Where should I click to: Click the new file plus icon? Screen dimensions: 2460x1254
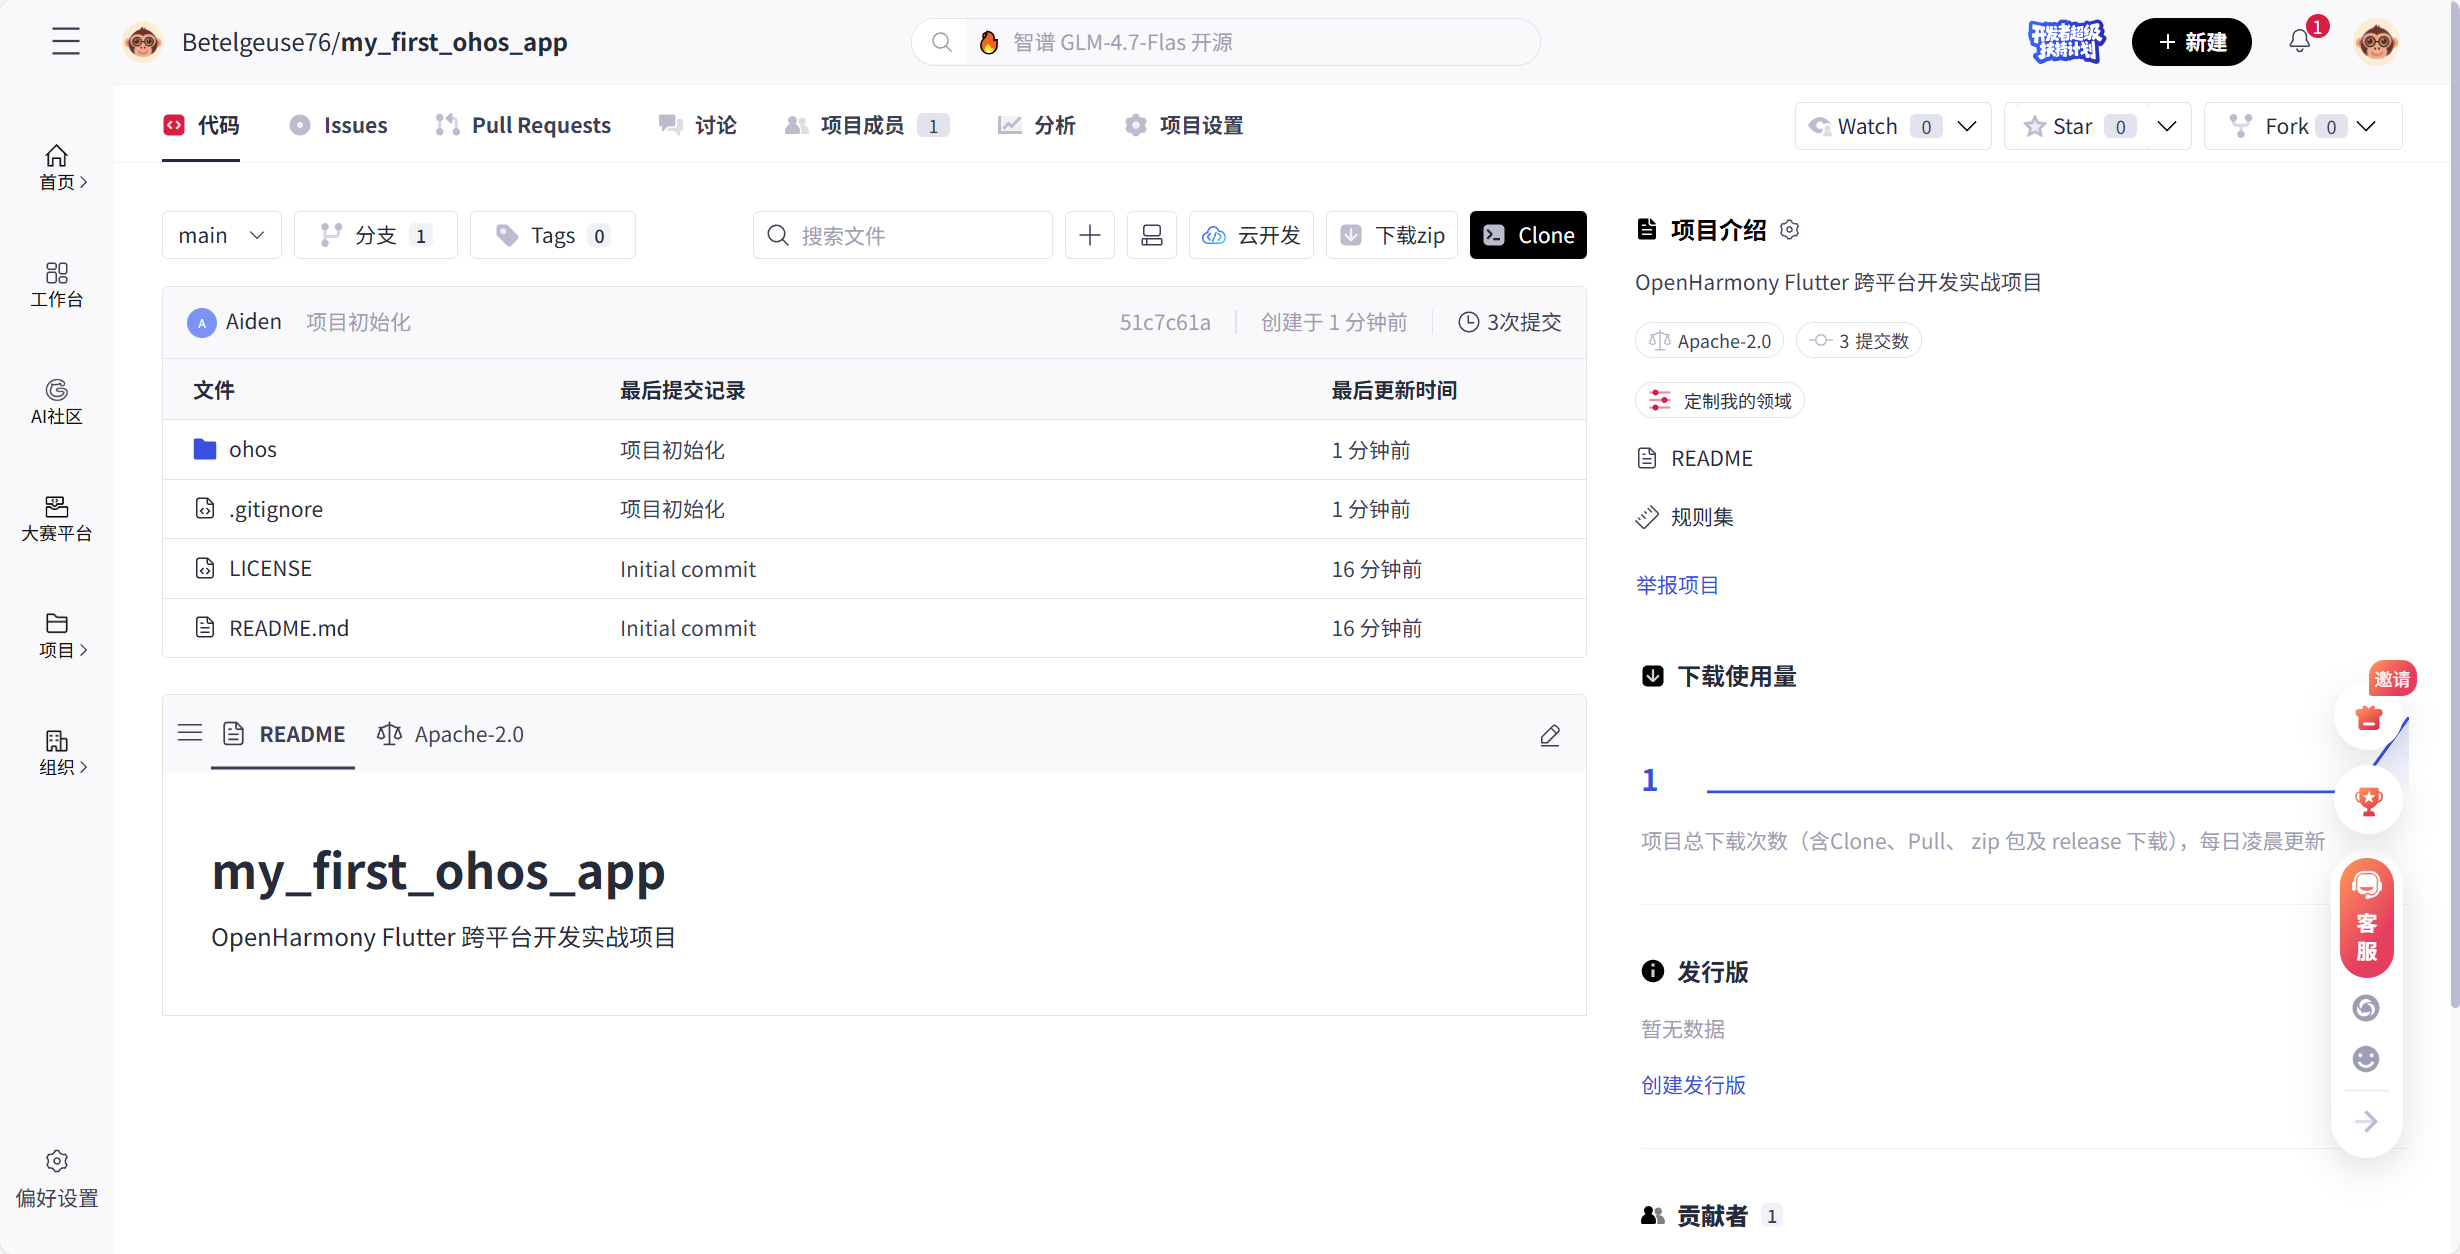[x=1089, y=234]
